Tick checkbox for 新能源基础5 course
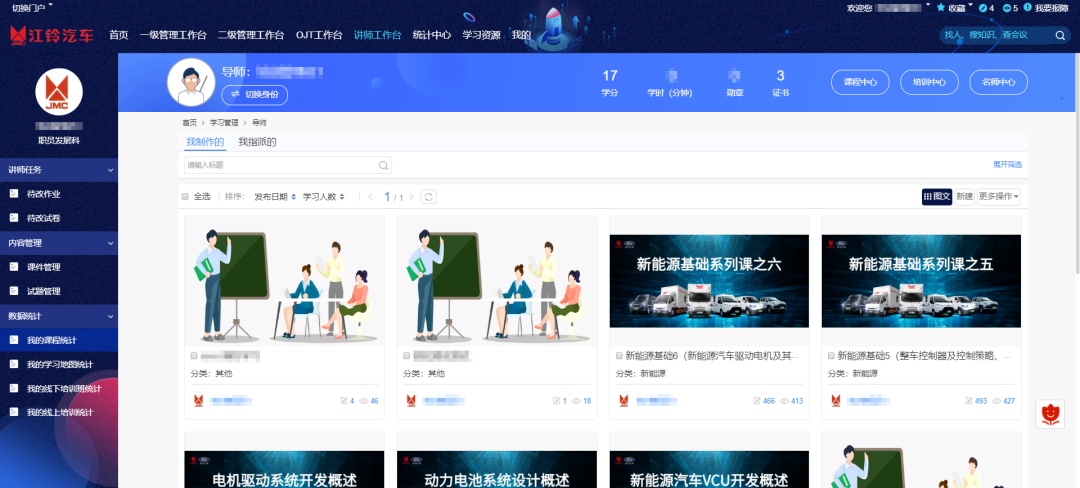 tap(831, 356)
